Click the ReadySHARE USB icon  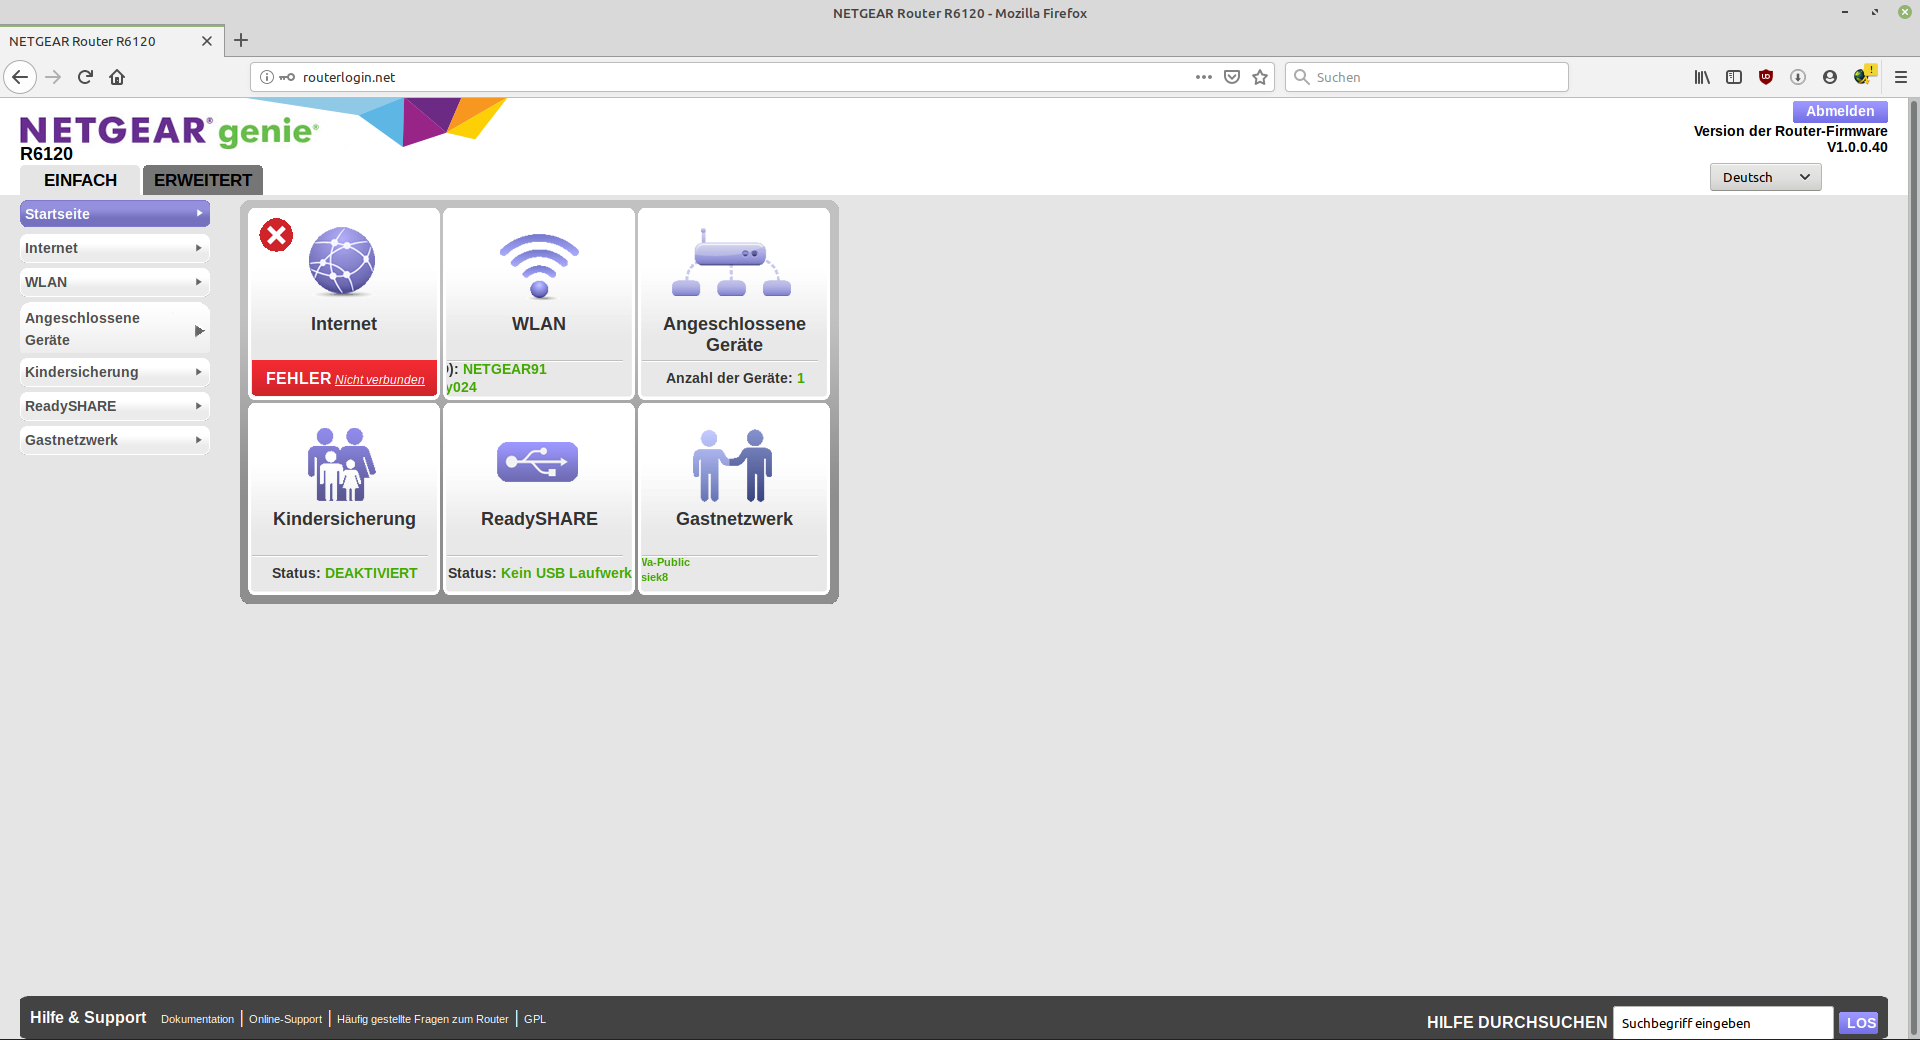(x=538, y=462)
